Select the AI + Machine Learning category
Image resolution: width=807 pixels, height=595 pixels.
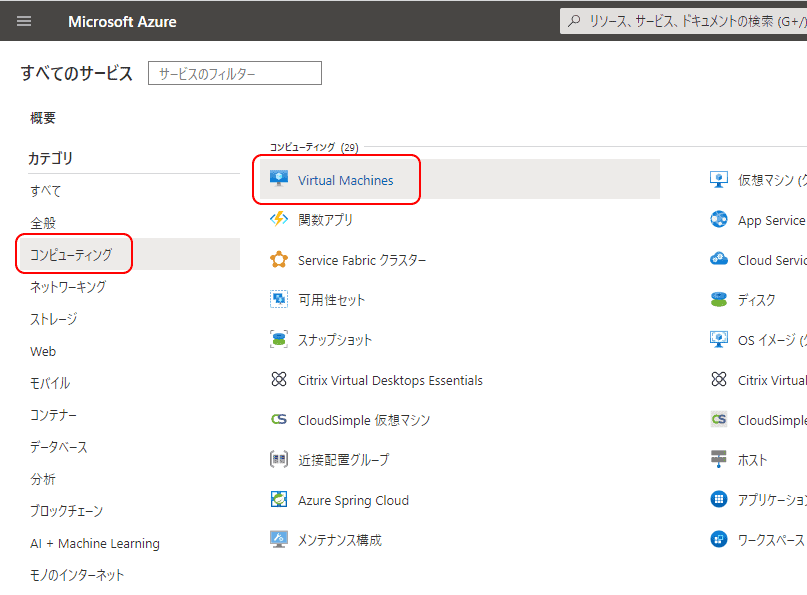95,543
